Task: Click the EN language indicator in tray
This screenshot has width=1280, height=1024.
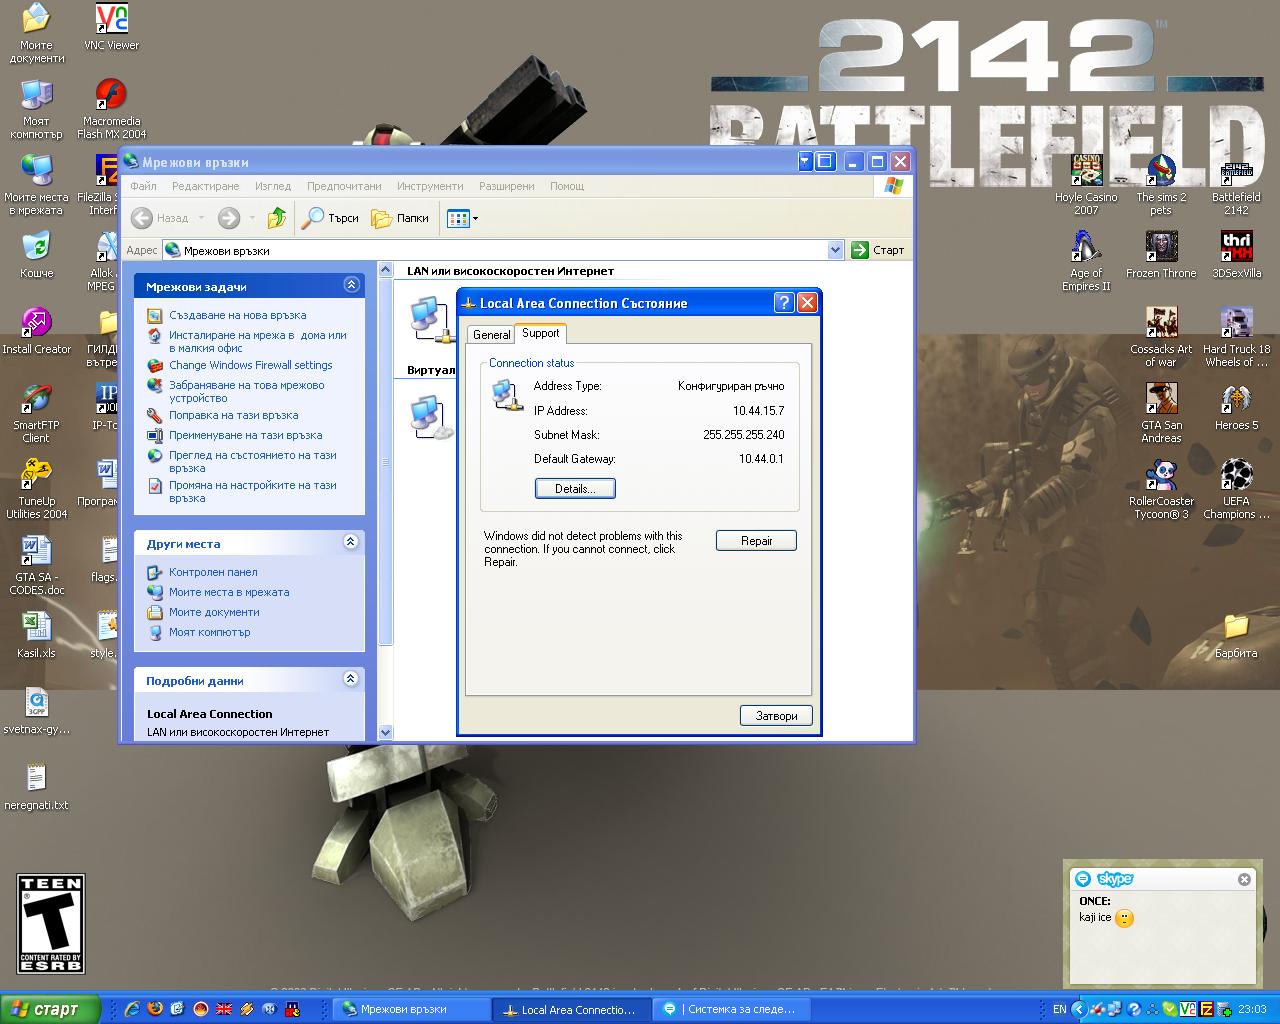Action: point(1059,1009)
